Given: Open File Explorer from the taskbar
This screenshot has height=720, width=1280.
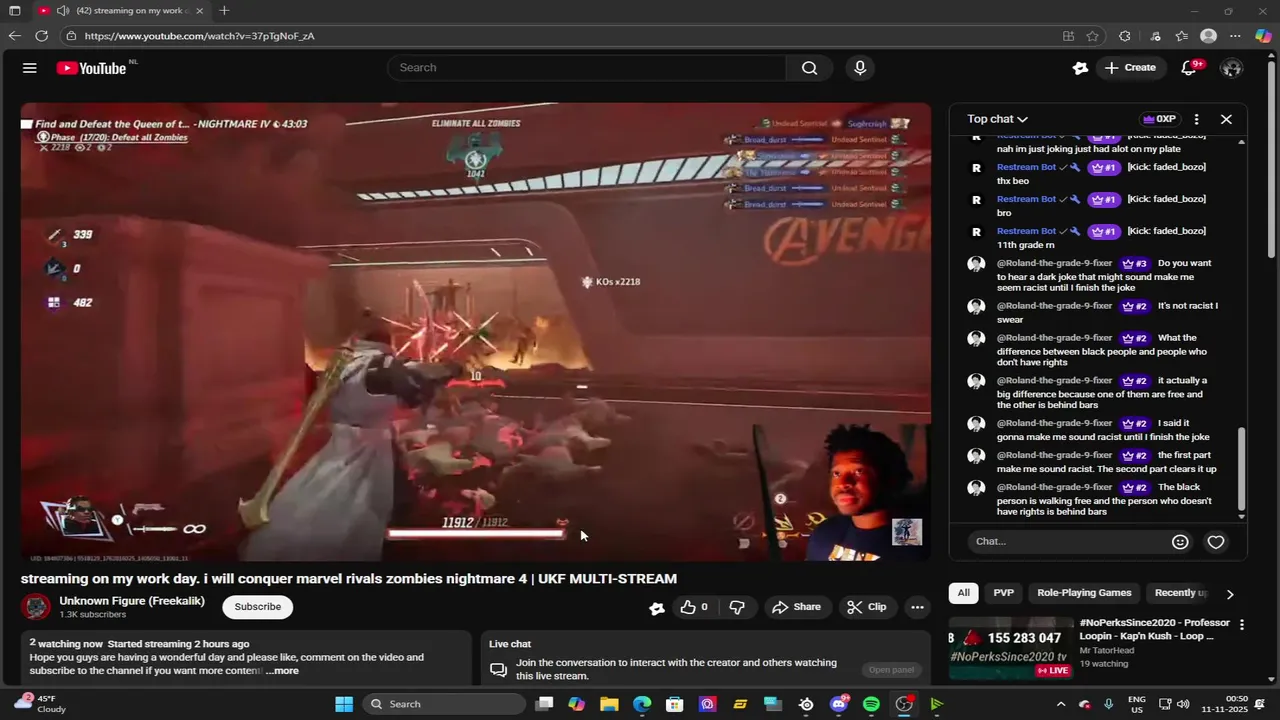Looking at the screenshot, I should pyautogui.click(x=609, y=704).
